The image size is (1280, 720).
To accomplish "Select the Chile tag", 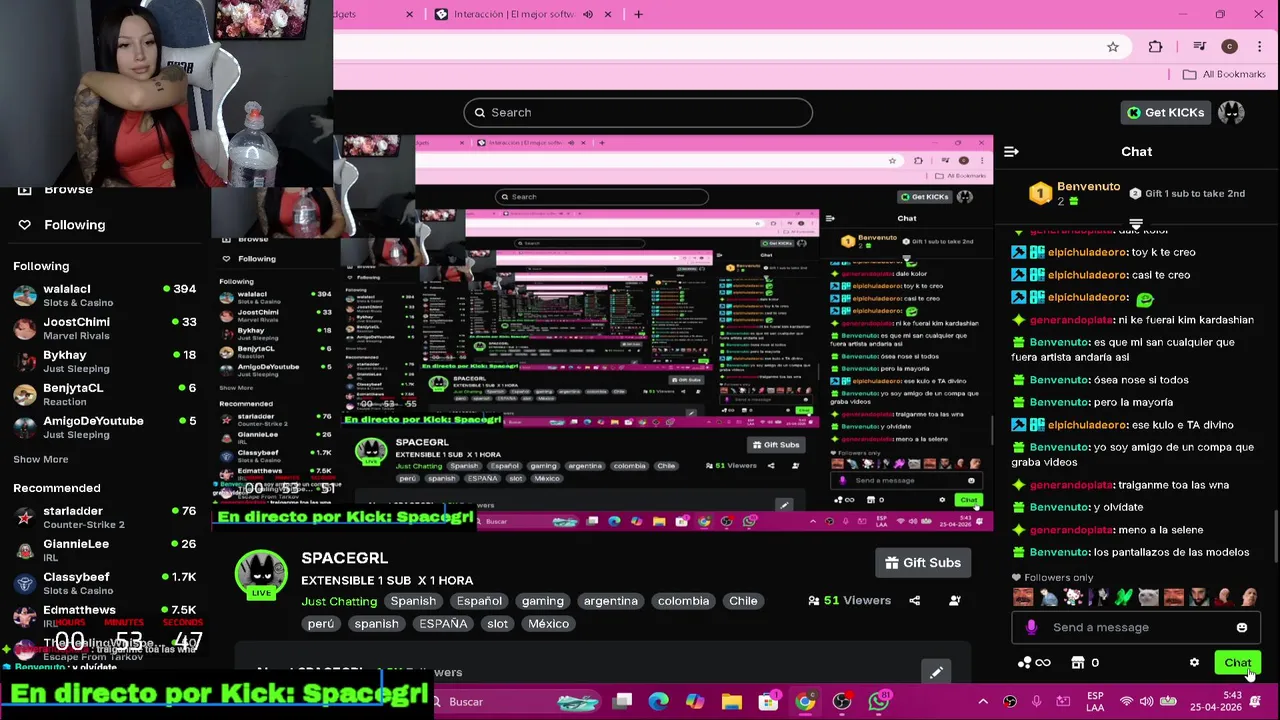I will click(743, 601).
